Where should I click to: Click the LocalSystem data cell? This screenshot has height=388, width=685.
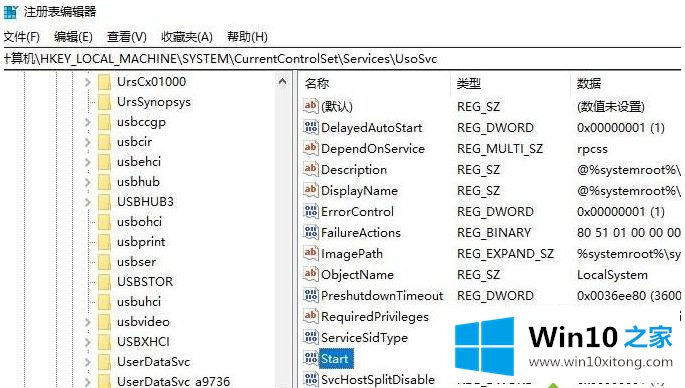[612, 275]
